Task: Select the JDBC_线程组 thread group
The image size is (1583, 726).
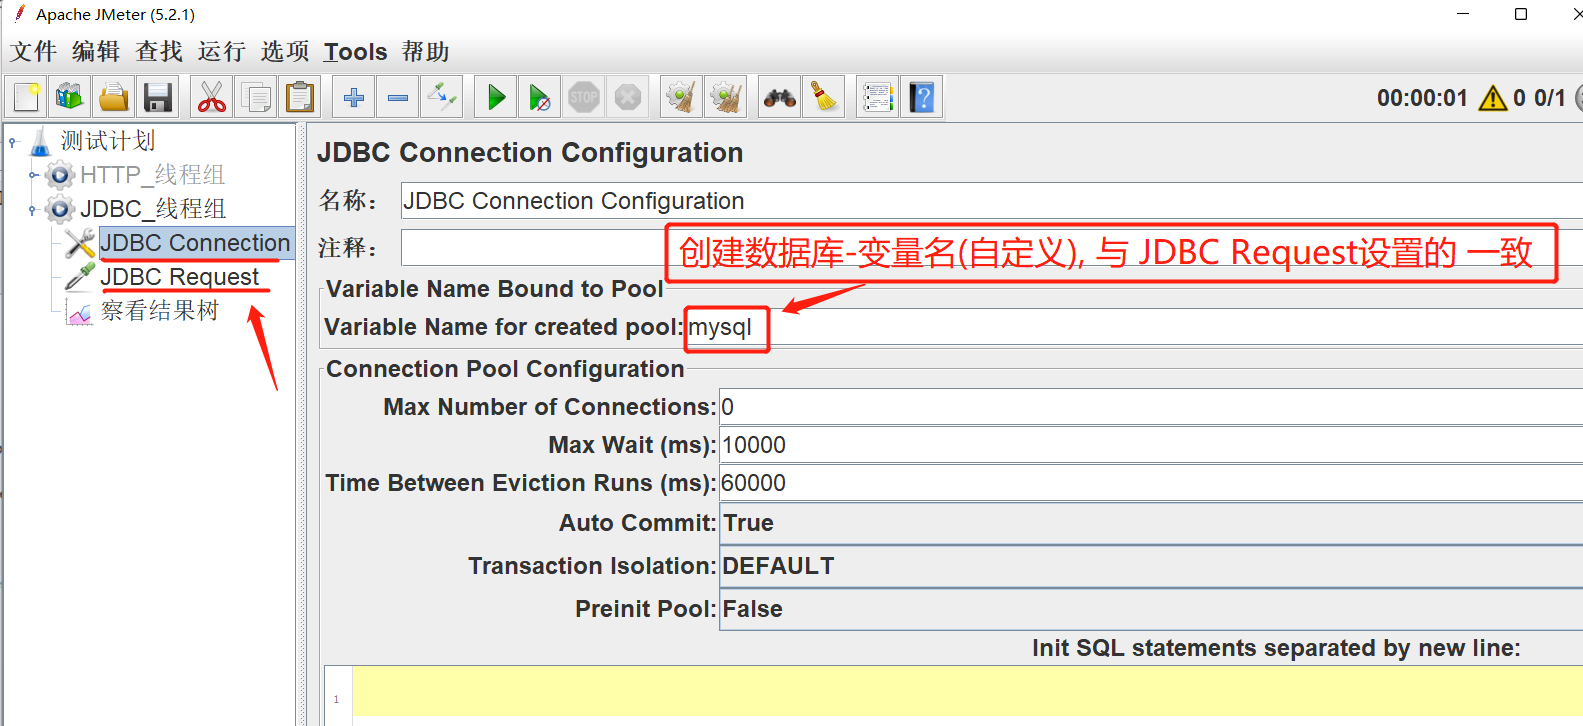Action: point(153,209)
